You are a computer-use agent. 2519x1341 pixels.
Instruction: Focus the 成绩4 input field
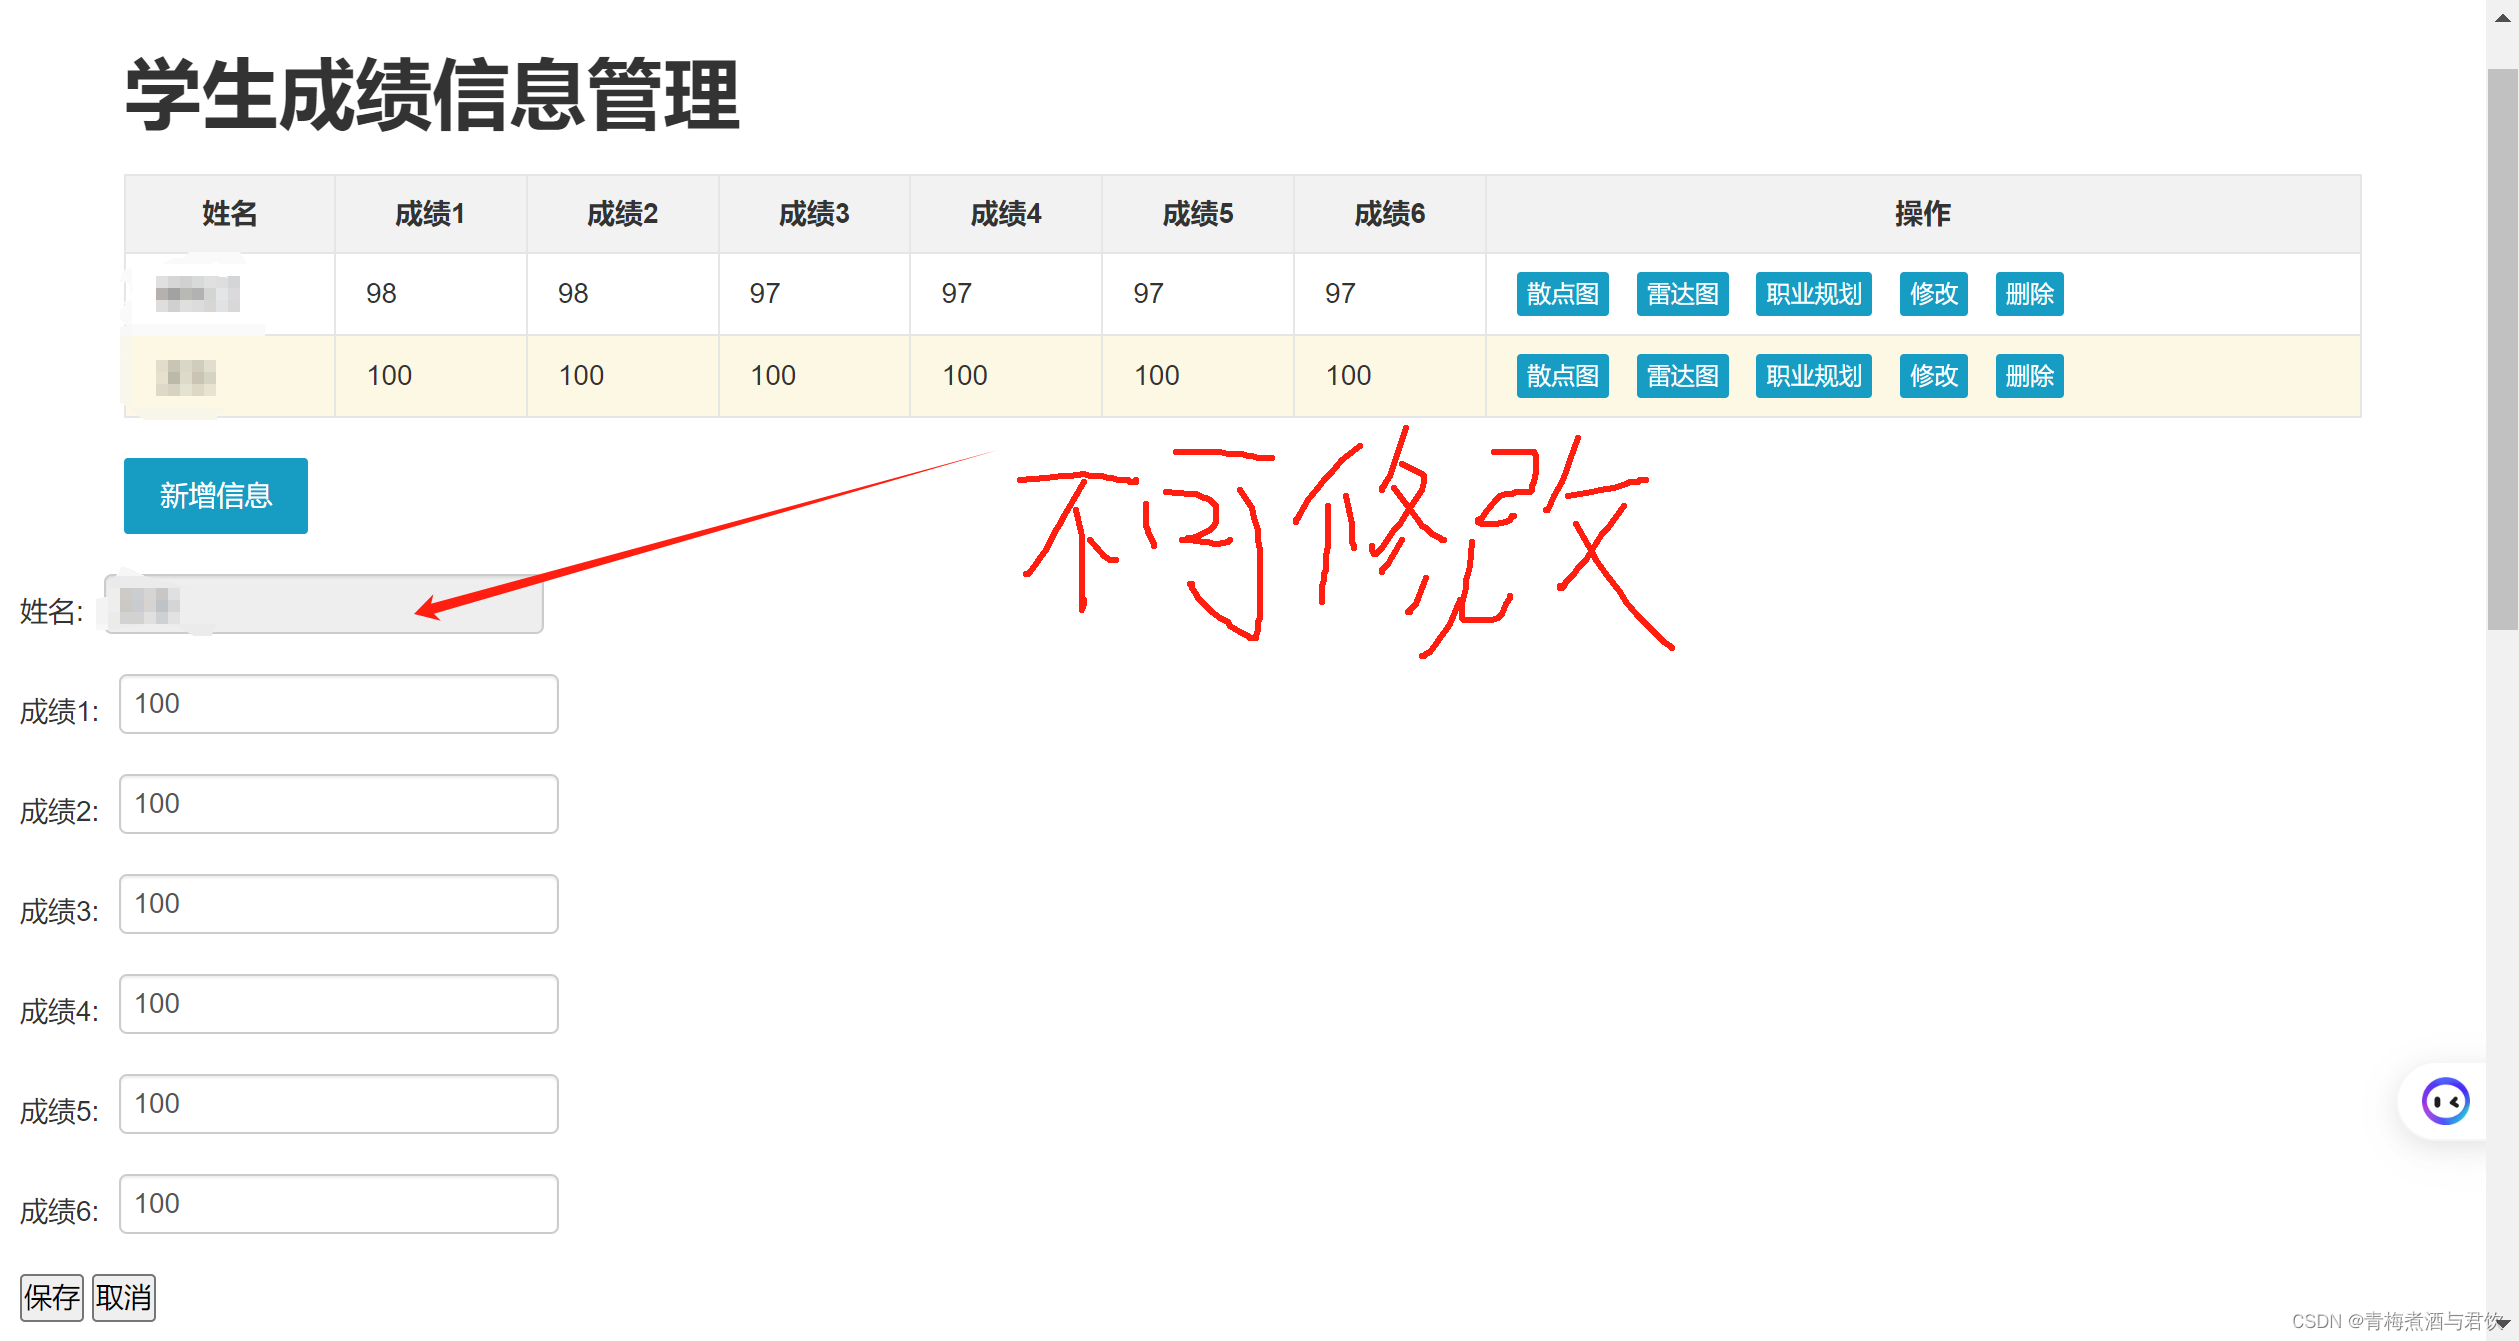pyautogui.click(x=339, y=1004)
